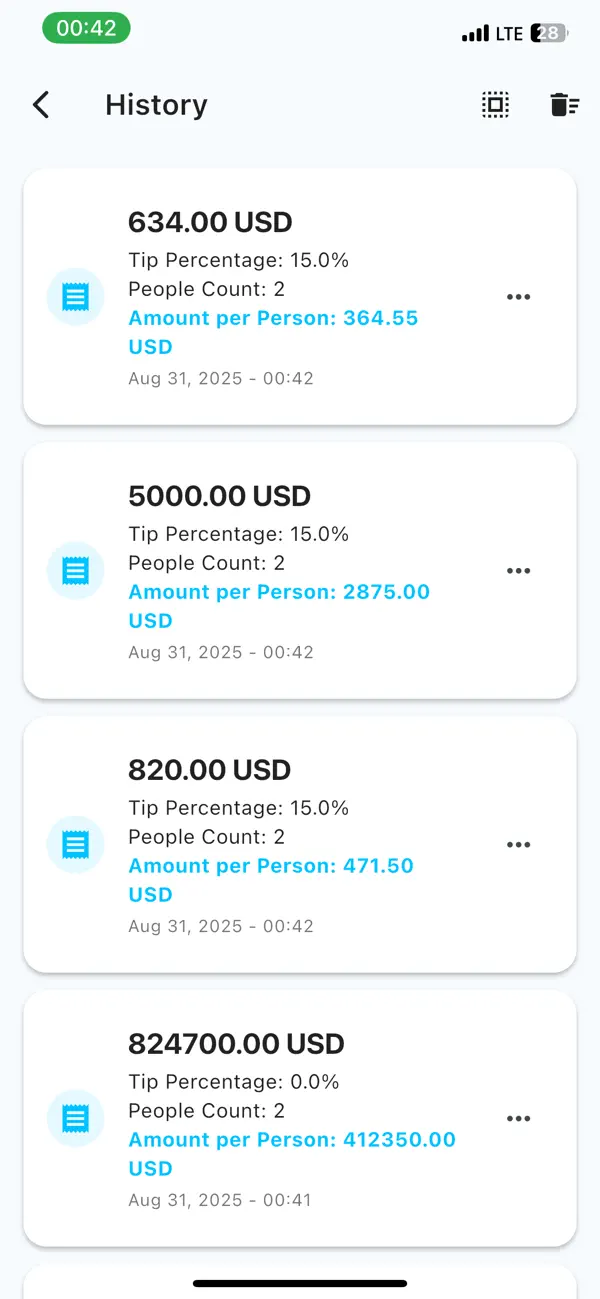Open the multi-select mode icon in the header

(x=495, y=104)
